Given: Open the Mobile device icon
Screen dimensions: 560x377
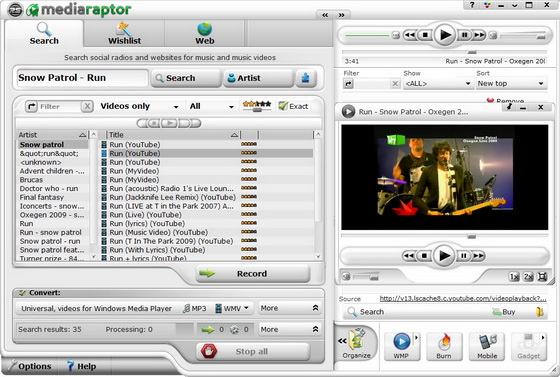Looking at the screenshot, I should point(487,342).
